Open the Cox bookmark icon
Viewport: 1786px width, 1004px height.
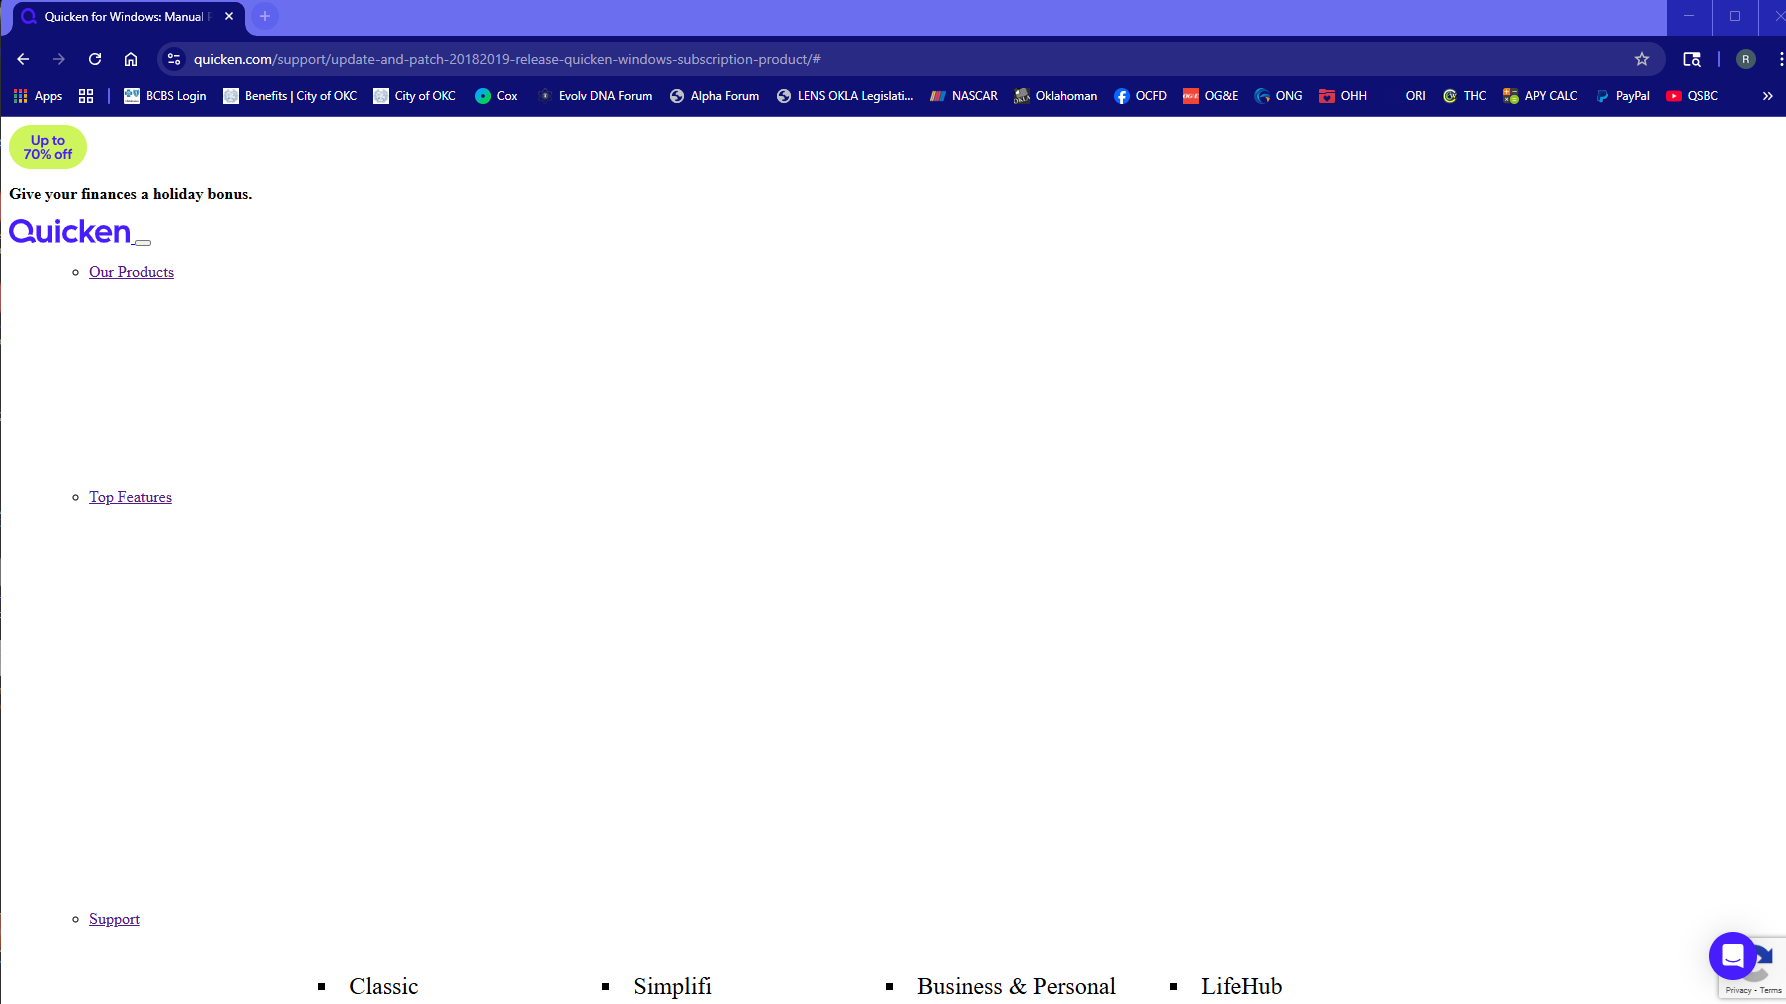486,95
